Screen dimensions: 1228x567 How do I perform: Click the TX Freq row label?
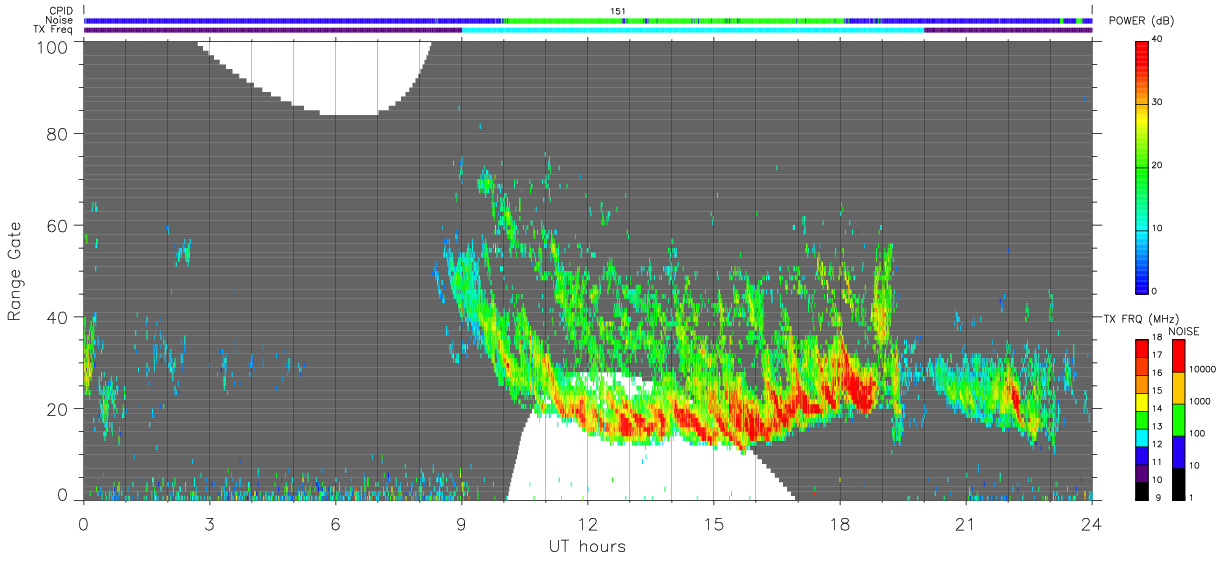pyautogui.click(x=53, y=29)
